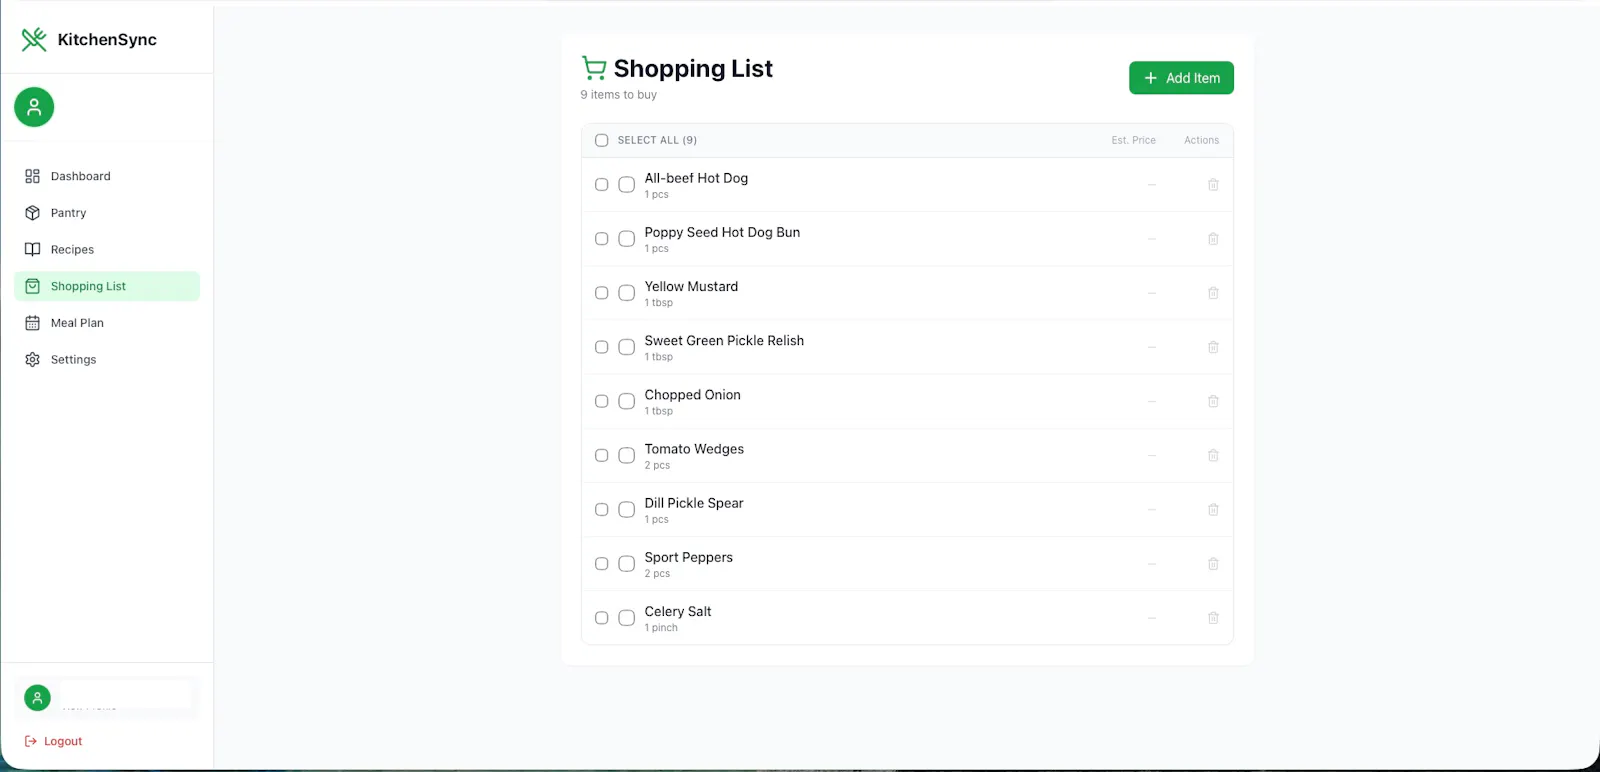Click the SELECT ALL (9) label

(657, 140)
